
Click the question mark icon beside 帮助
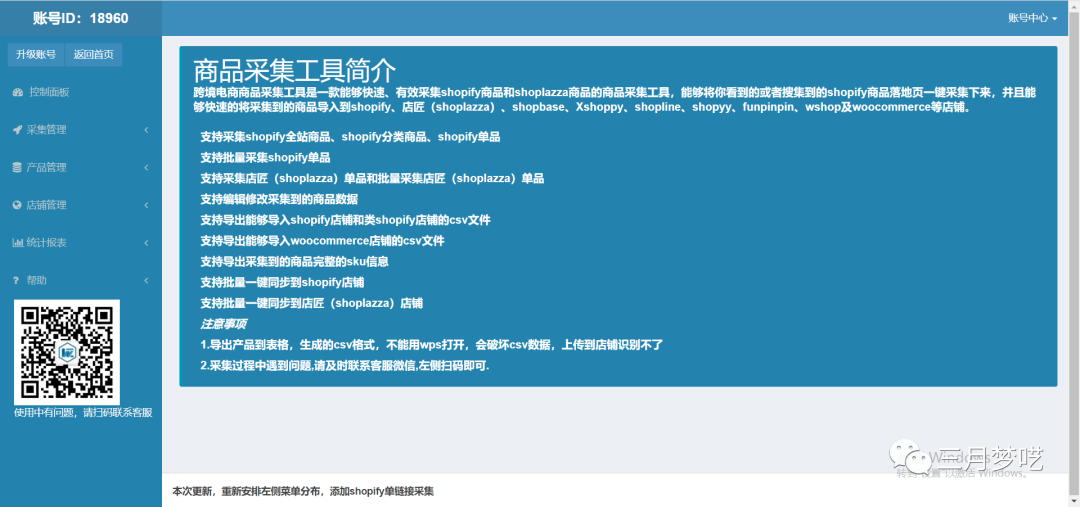click(15, 280)
